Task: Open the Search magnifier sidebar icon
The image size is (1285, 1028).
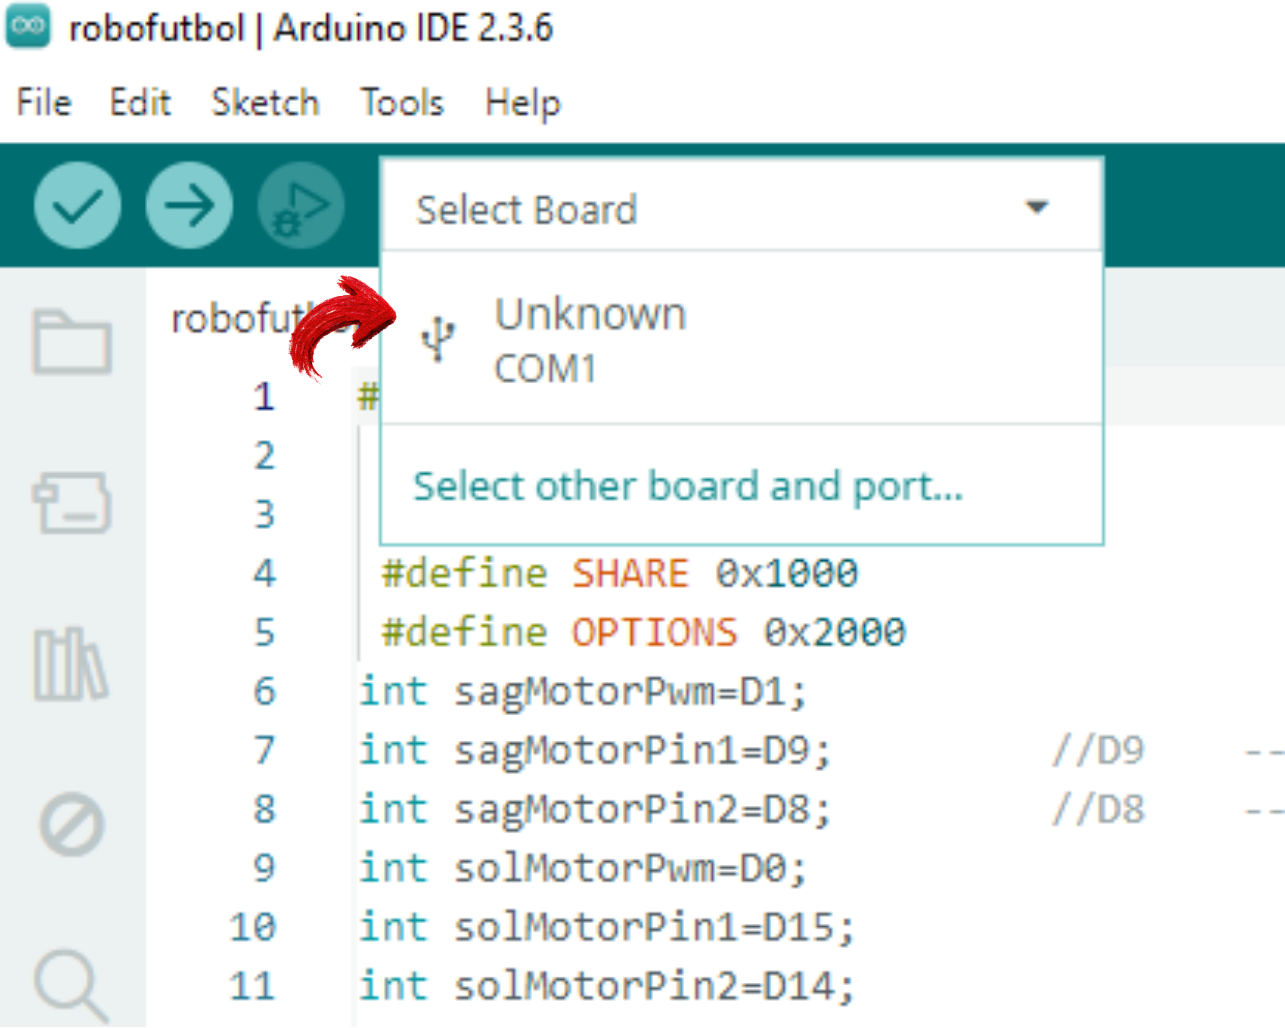Action: pos(71,986)
